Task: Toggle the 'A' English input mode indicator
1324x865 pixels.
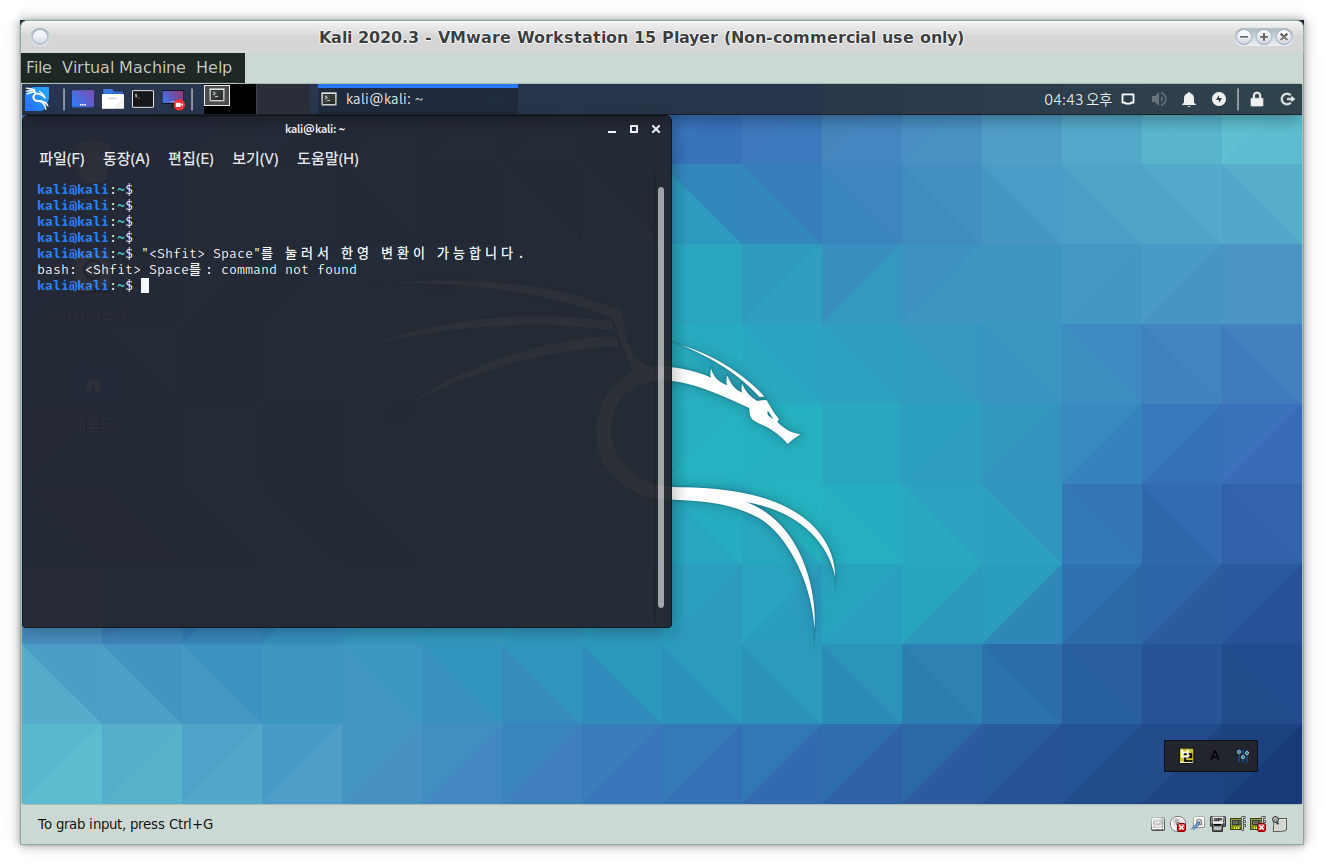Action: (1215, 756)
